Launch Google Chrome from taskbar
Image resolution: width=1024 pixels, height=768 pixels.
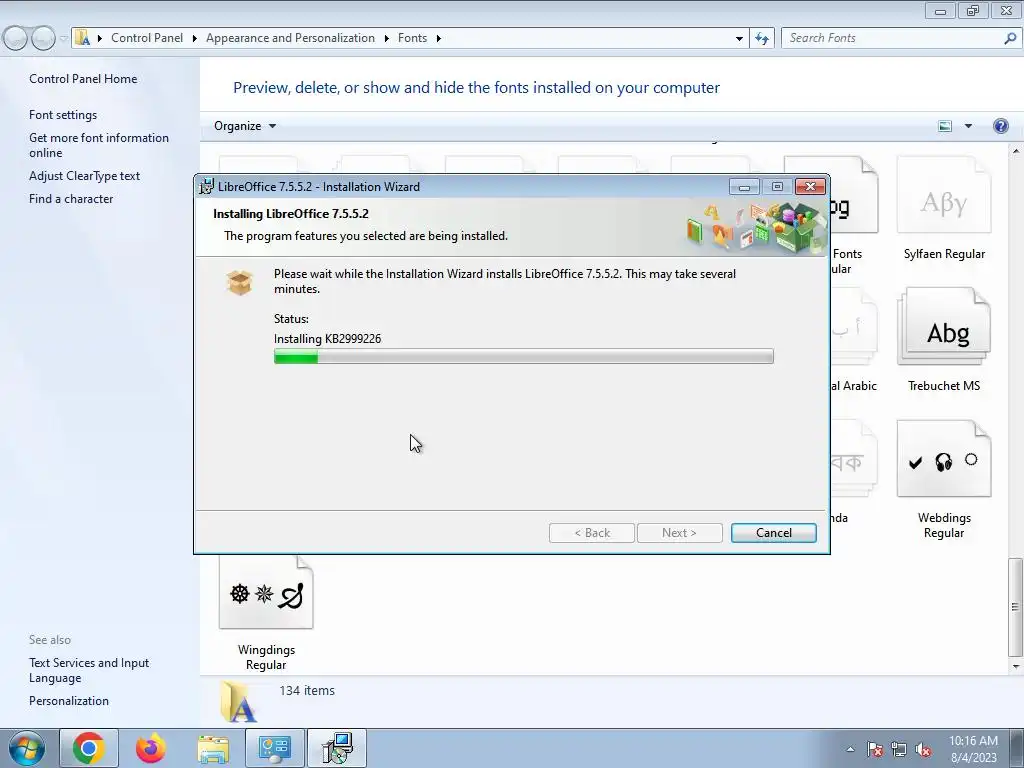tap(89, 748)
